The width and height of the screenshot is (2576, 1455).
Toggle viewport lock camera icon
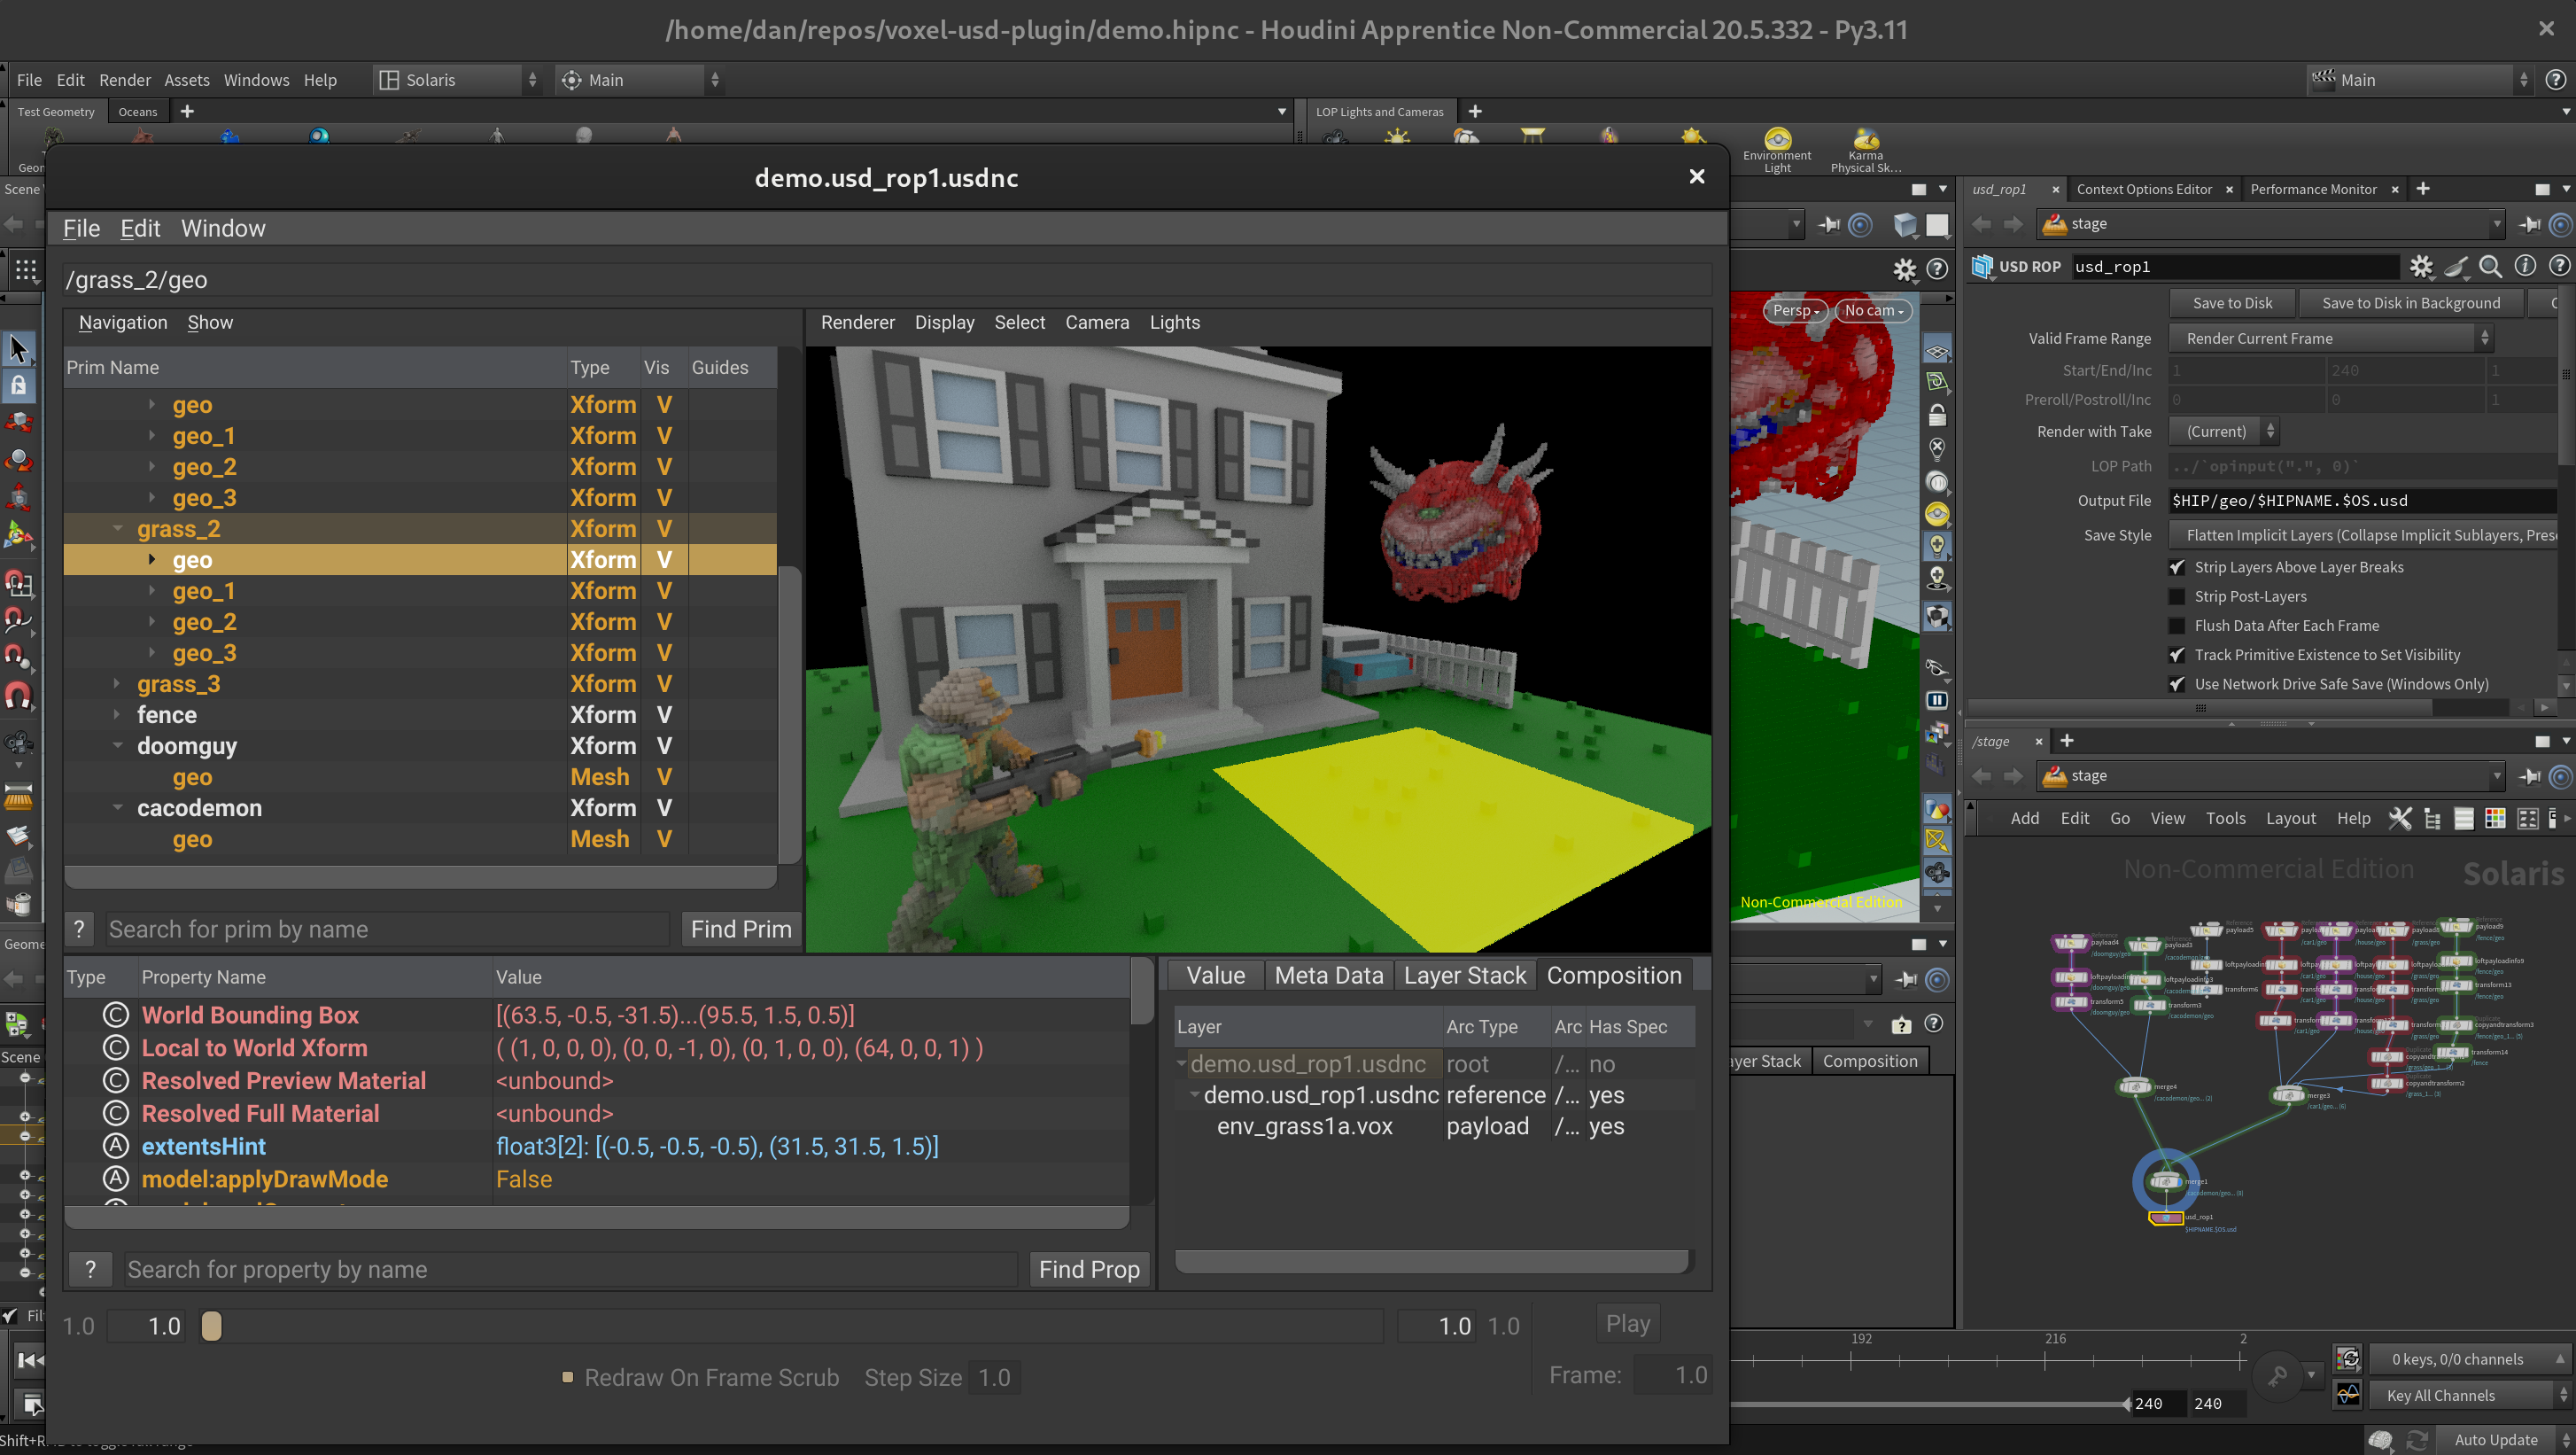(x=1937, y=415)
